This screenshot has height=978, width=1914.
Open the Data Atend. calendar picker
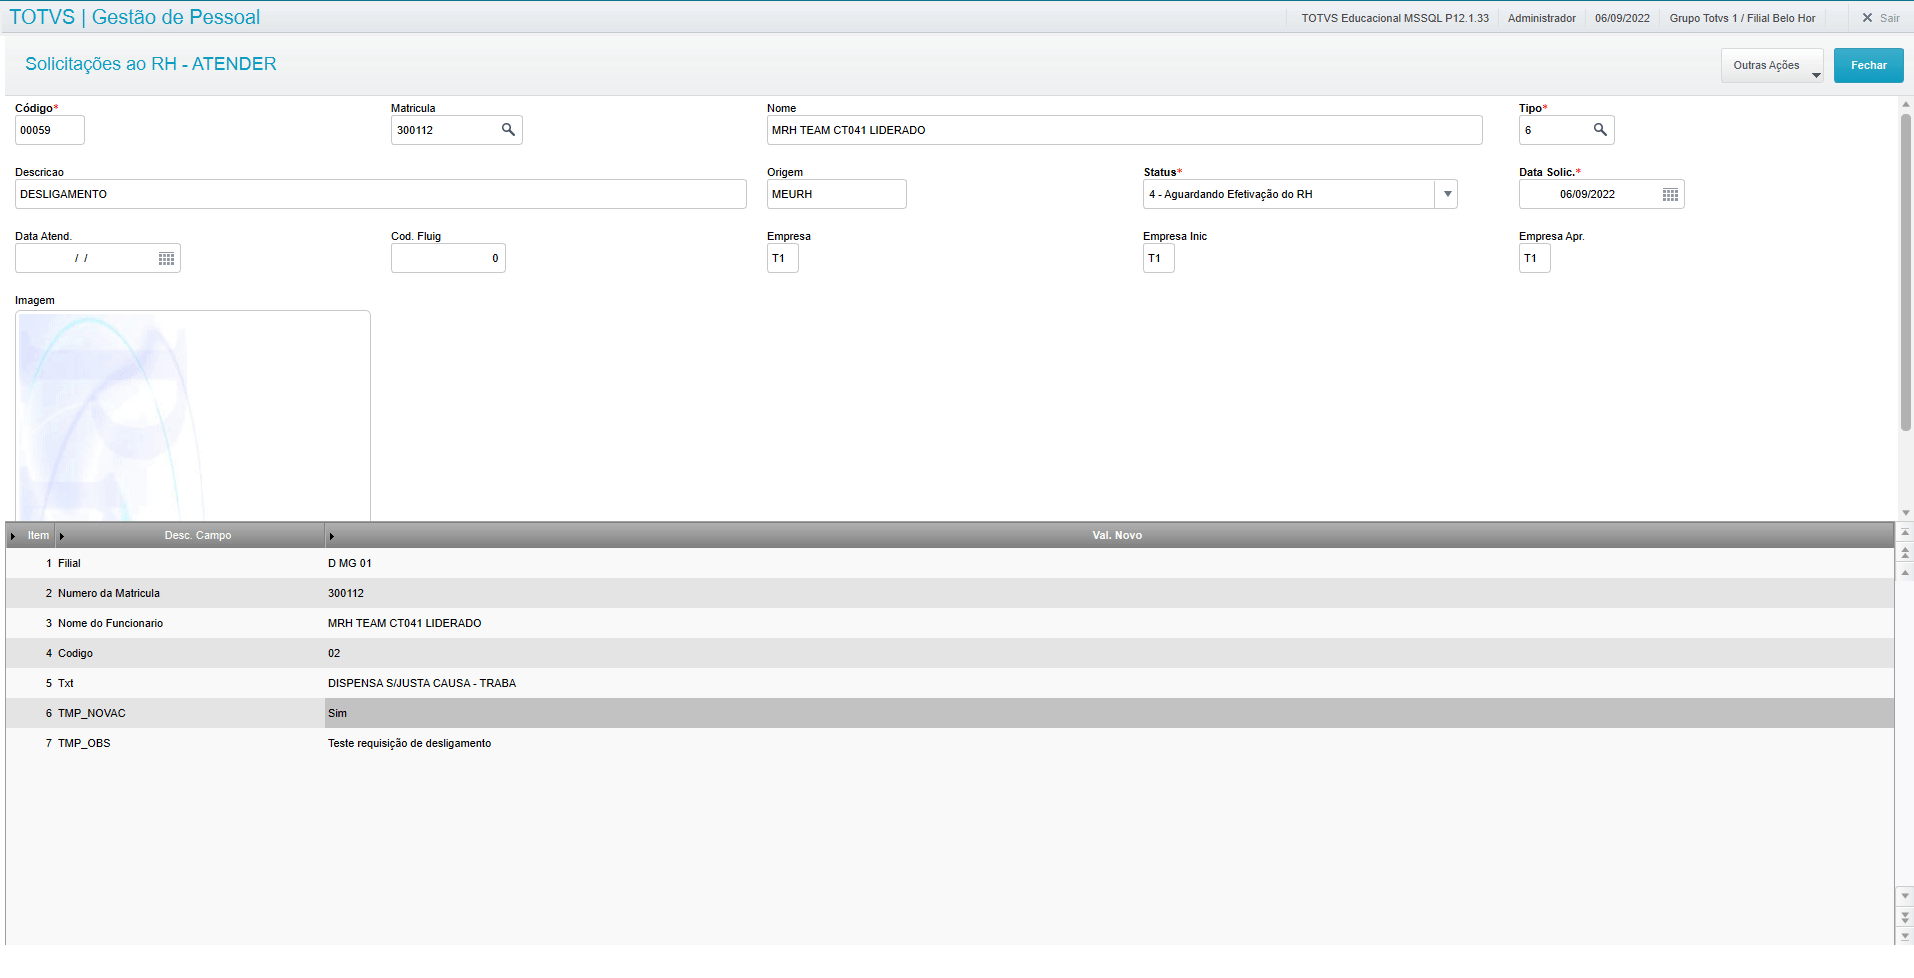[166, 258]
